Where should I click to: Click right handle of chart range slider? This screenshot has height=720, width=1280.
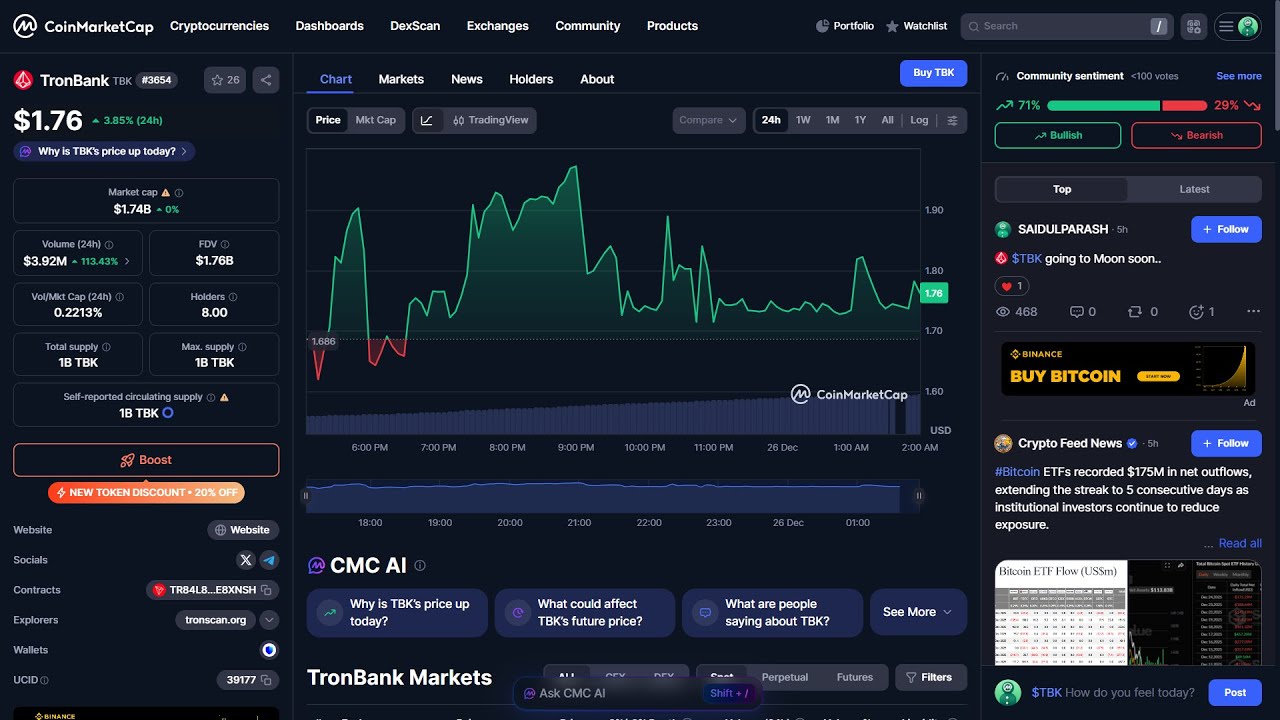click(918, 495)
